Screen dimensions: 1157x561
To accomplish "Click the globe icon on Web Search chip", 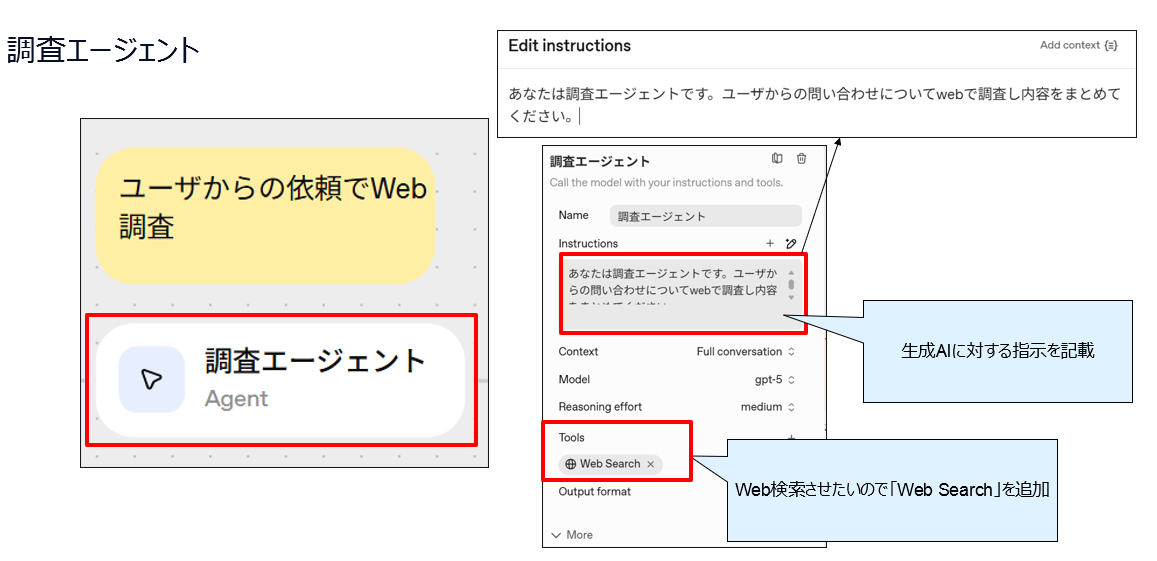I will [x=571, y=464].
